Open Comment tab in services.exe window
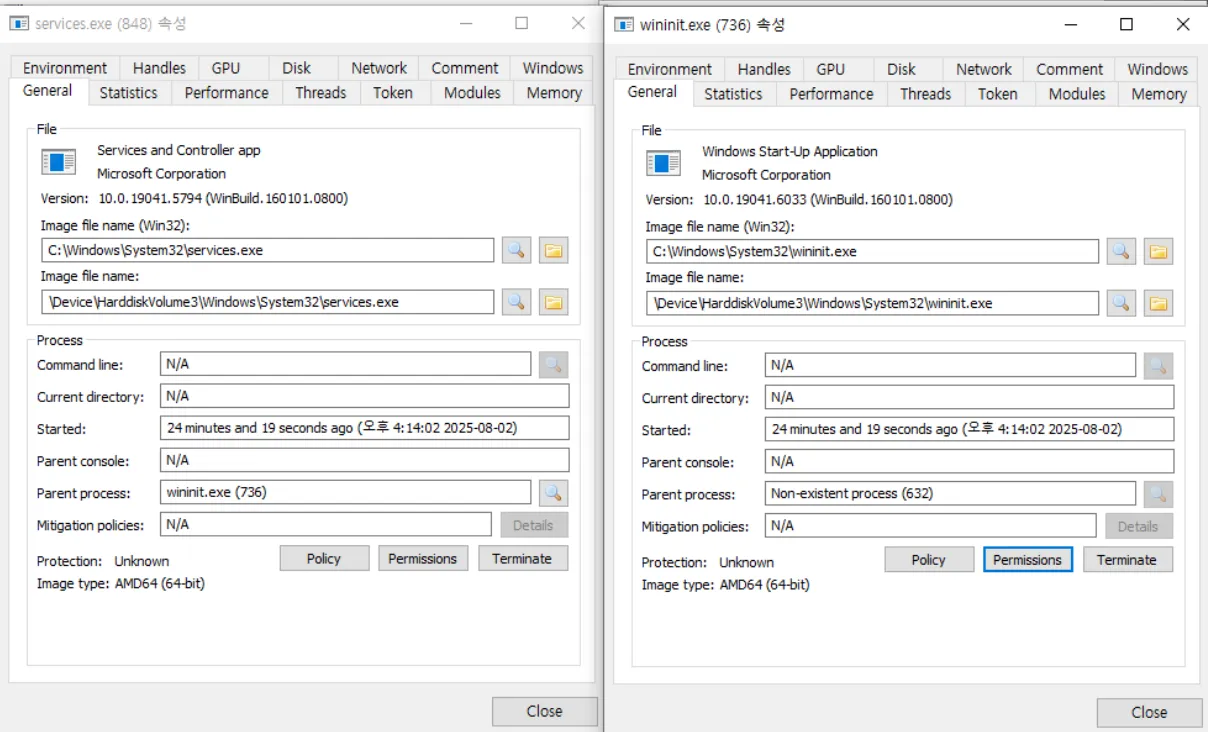The height and width of the screenshot is (732, 1208). click(x=465, y=68)
